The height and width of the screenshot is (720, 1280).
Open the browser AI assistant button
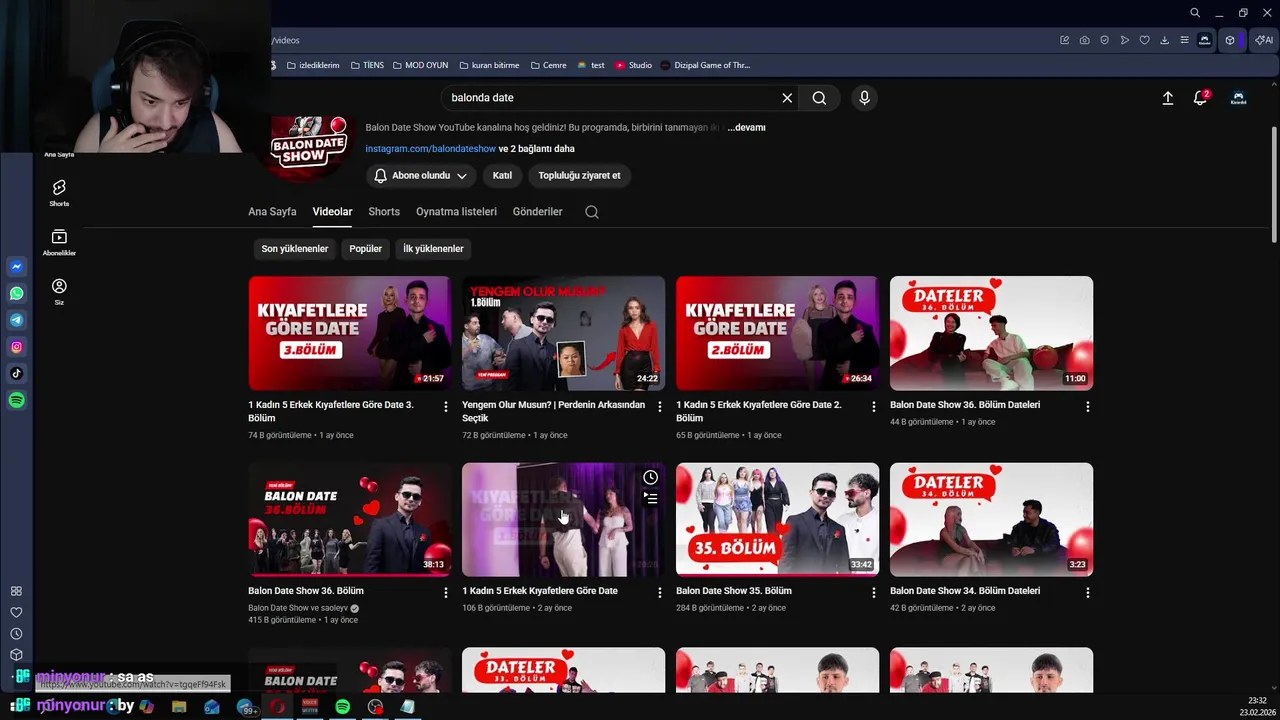1264,40
